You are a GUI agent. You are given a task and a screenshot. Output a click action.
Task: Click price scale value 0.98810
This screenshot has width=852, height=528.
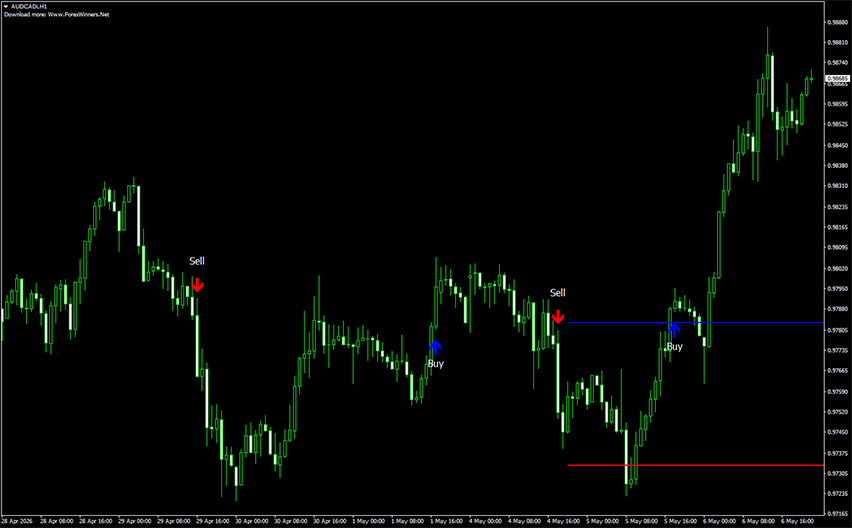pyautogui.click(x=838, y=42)
